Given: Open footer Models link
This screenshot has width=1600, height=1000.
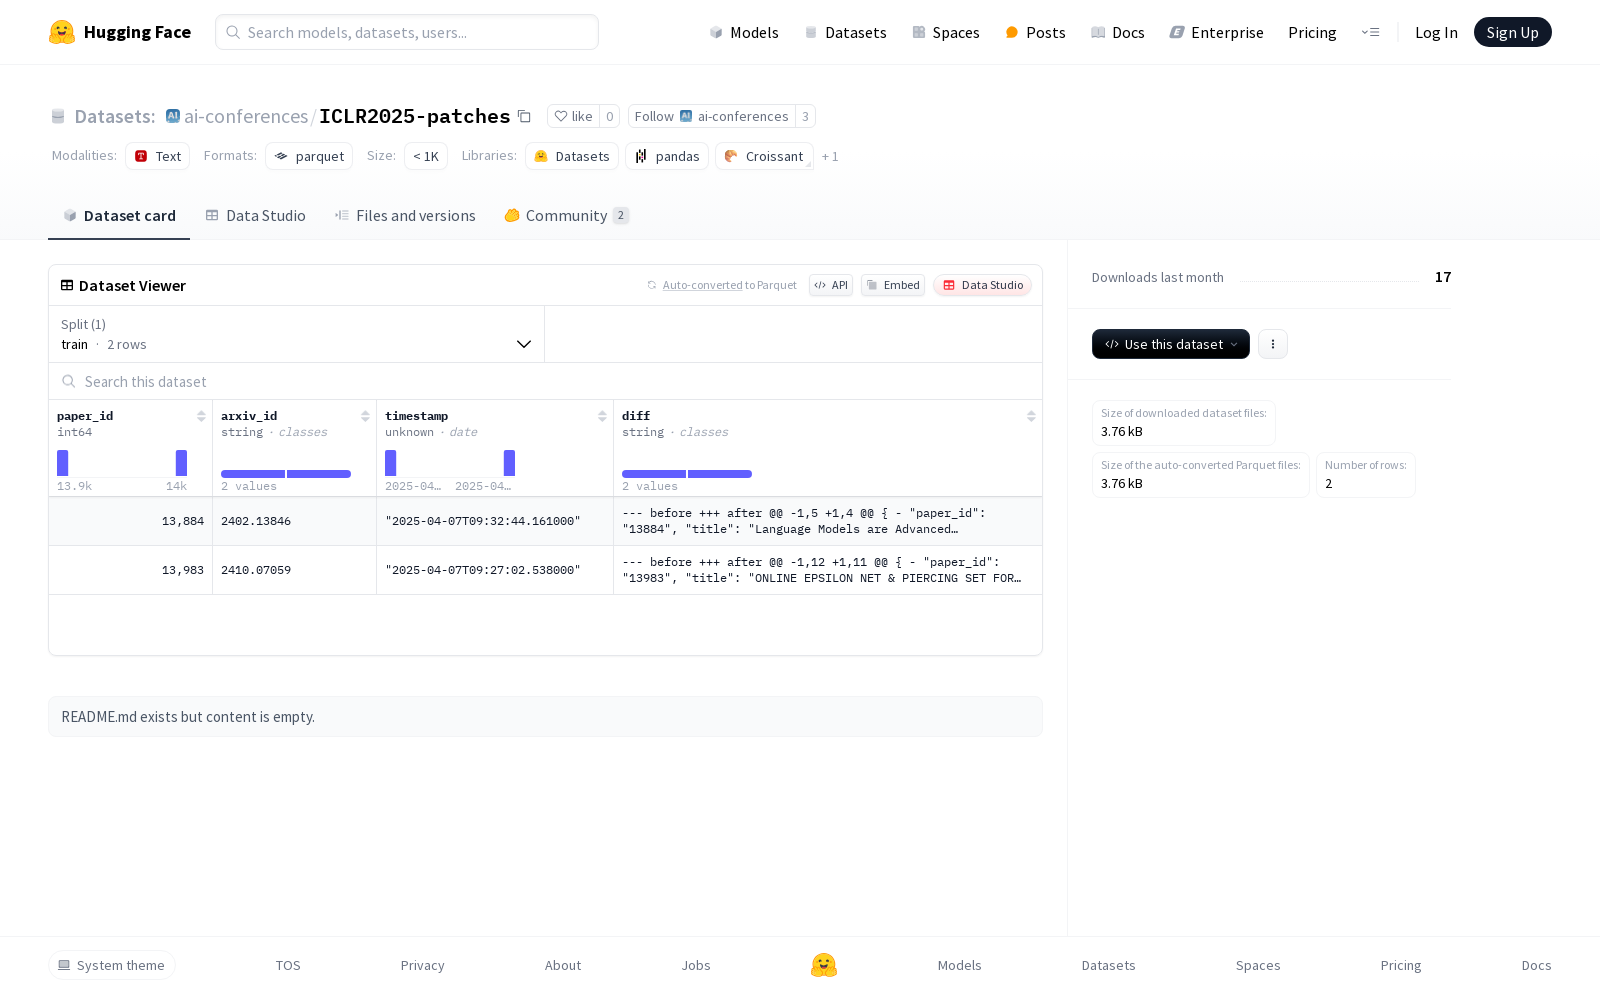Looking at the screenshot, I should [959, 965].
